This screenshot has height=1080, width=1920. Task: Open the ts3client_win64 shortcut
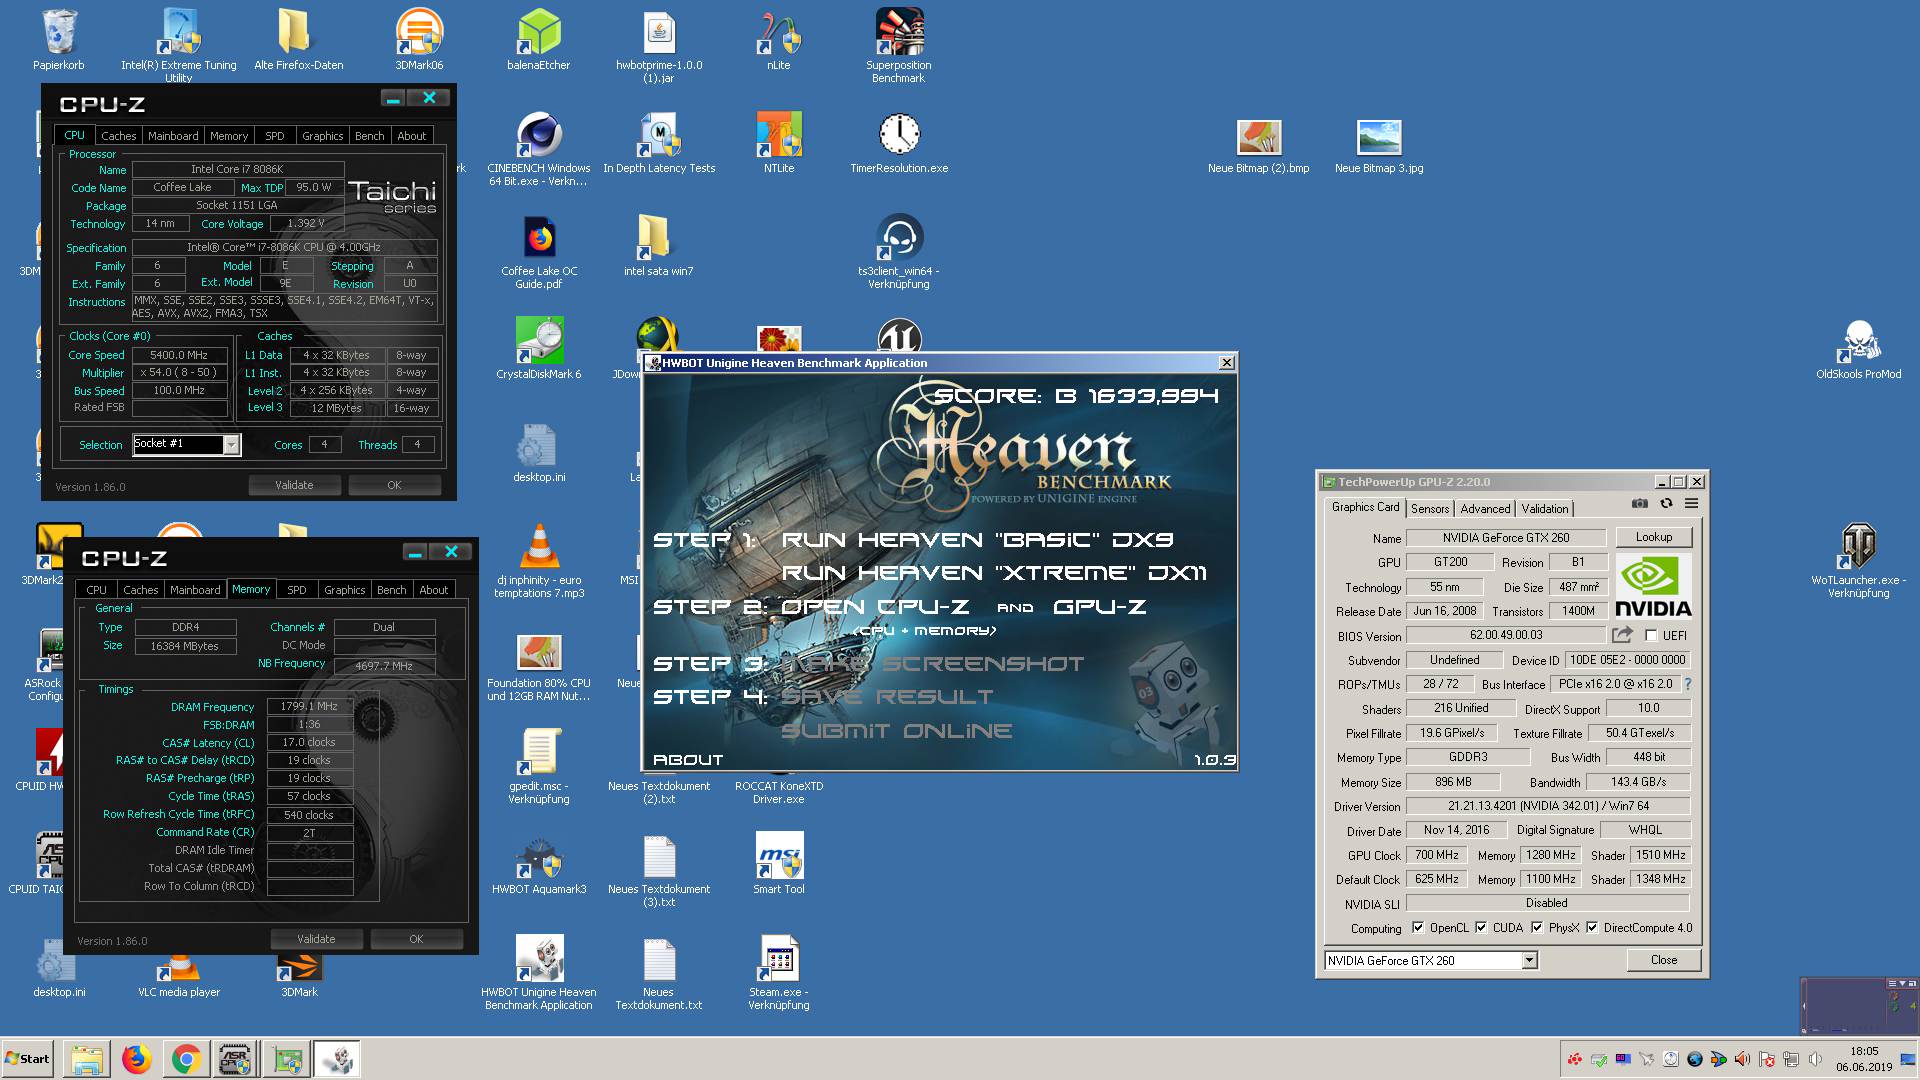point(899,251)
